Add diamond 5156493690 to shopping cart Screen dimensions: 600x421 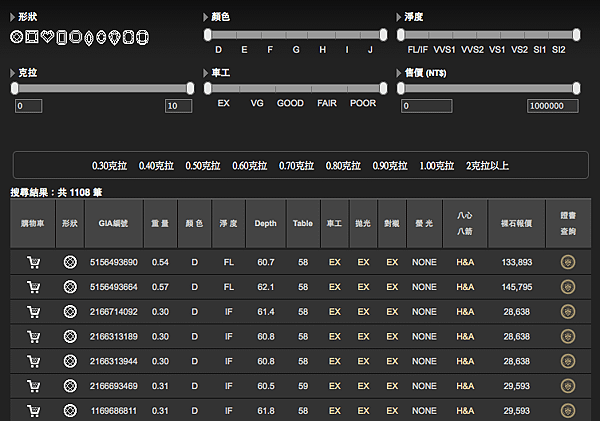[x=33, y=262]
